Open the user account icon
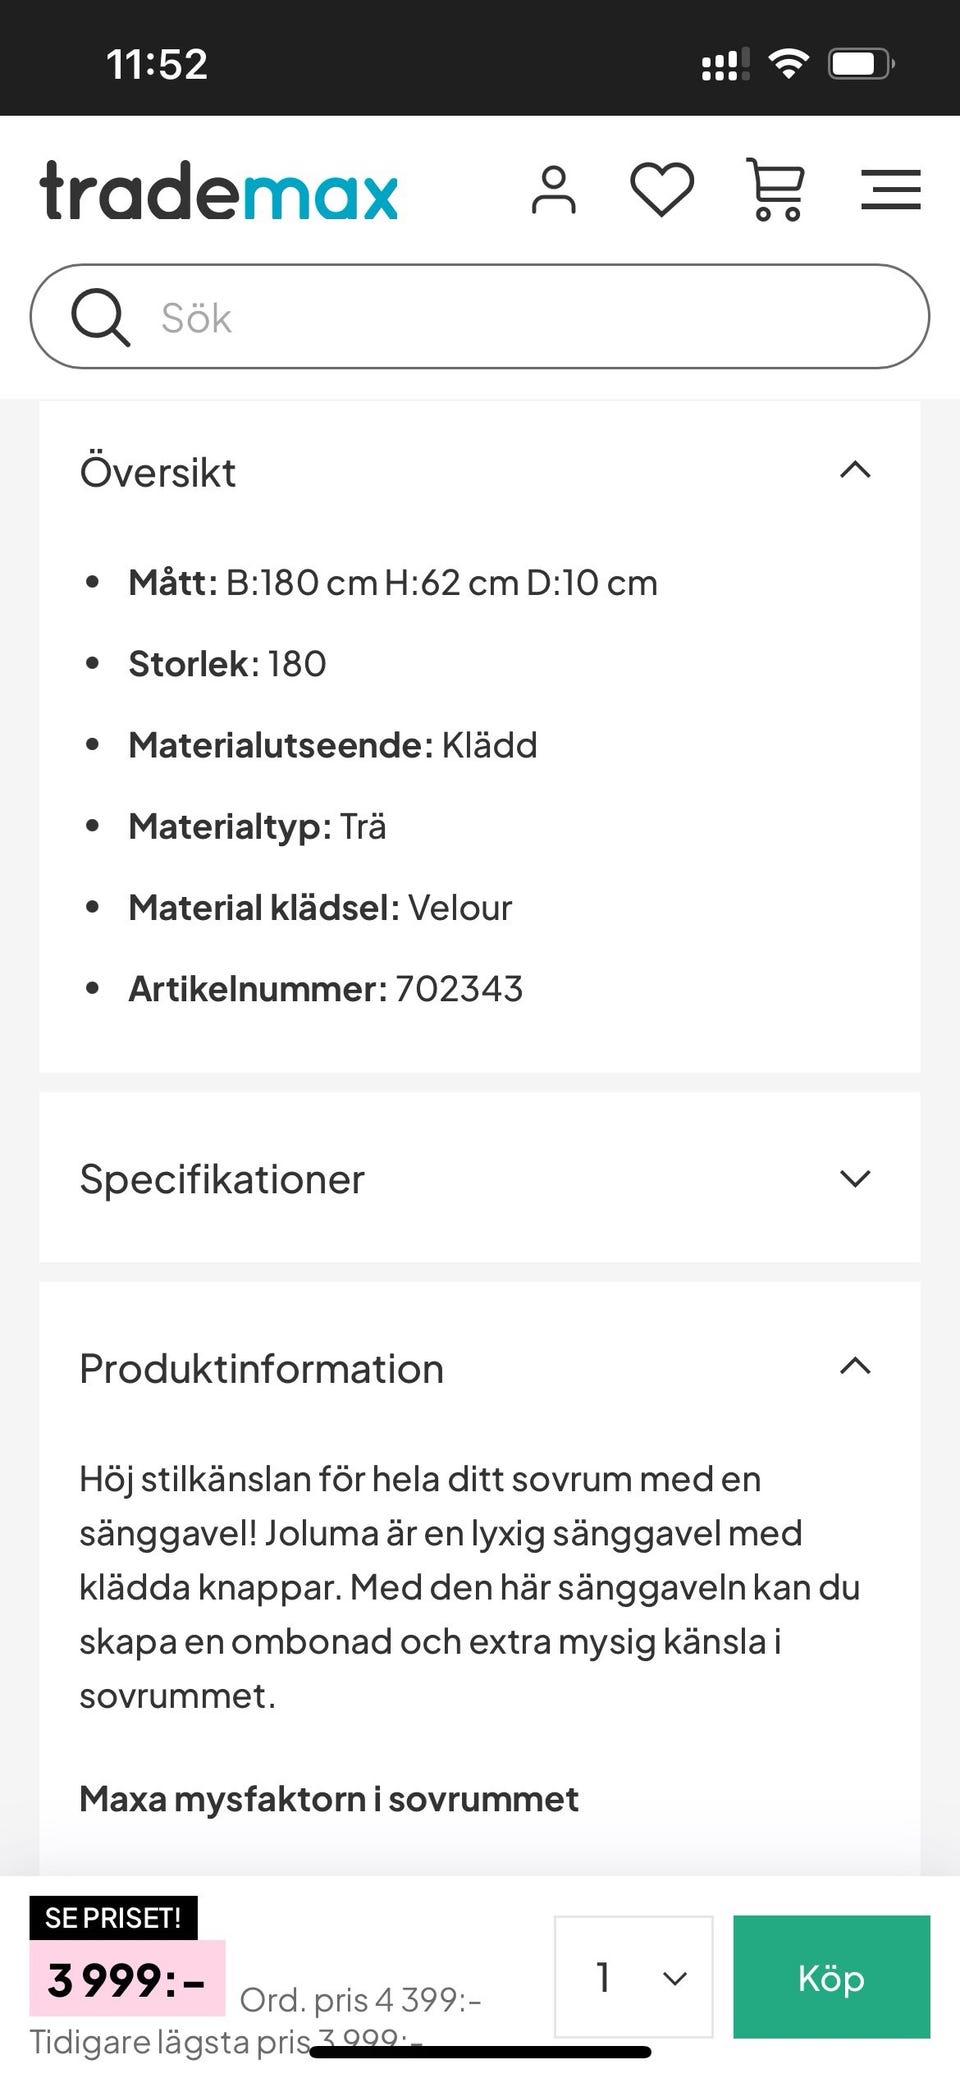Image resolution: width=960 pixels, height=2078 pixels. click(553, 190)
